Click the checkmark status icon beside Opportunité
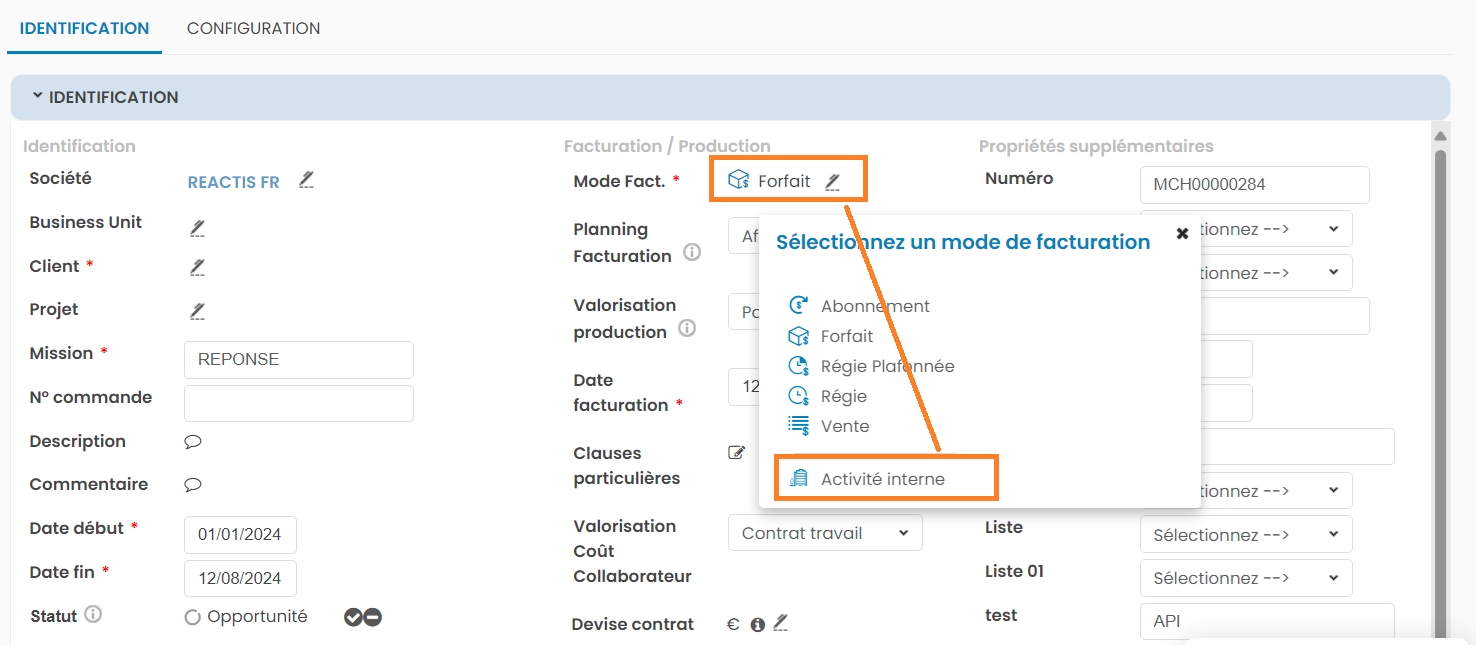Screen dimensions: 1476x648 tap(353, 617)
